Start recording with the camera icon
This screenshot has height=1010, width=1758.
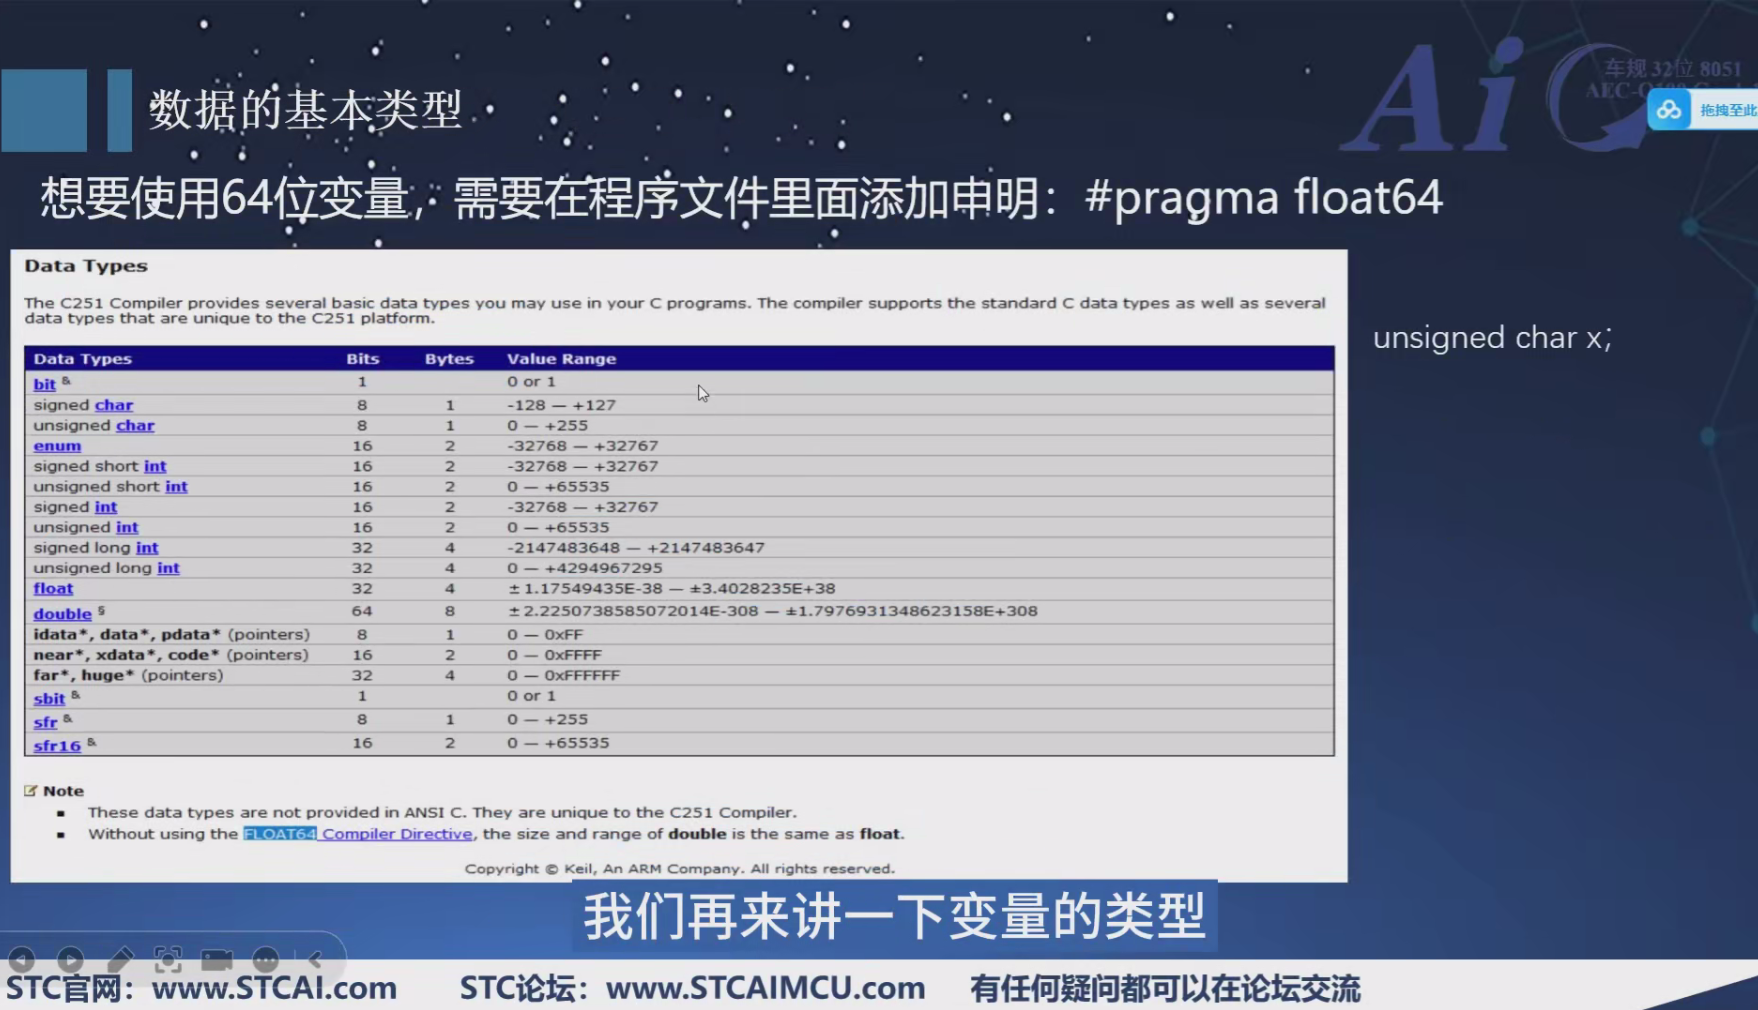(x=217, y=960)
